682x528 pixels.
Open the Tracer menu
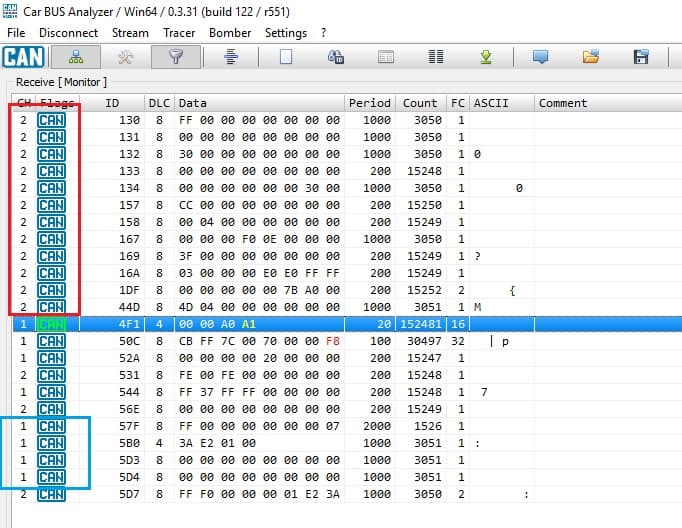tap(179, 33)
